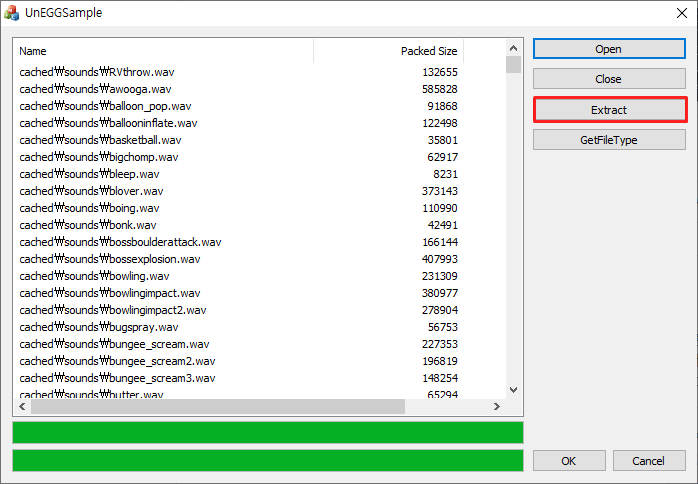
Task: Click the horizontal scrollbar left arrow
Action: 22,406
